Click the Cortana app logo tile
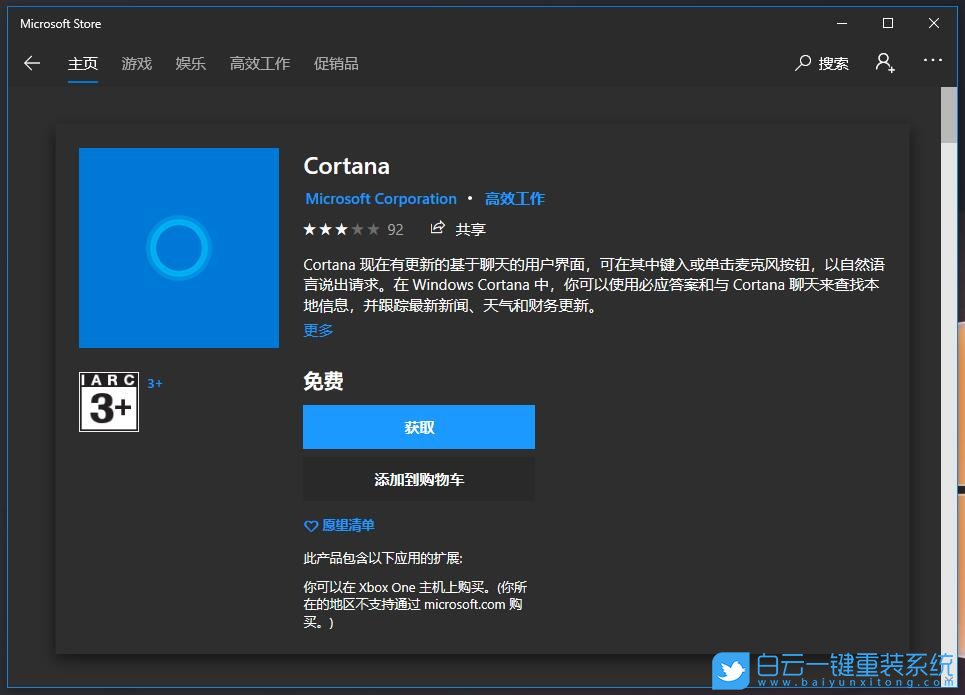The width and height of the screenshot is (965, 695). [x=178, y=247]
